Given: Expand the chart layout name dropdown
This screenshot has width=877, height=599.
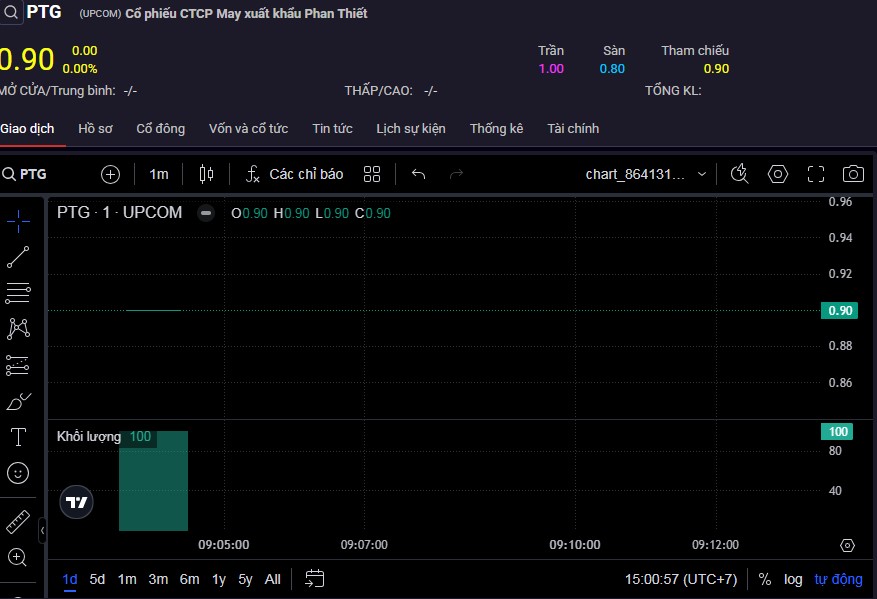Looking at the screenshot, I should [702, 174].
